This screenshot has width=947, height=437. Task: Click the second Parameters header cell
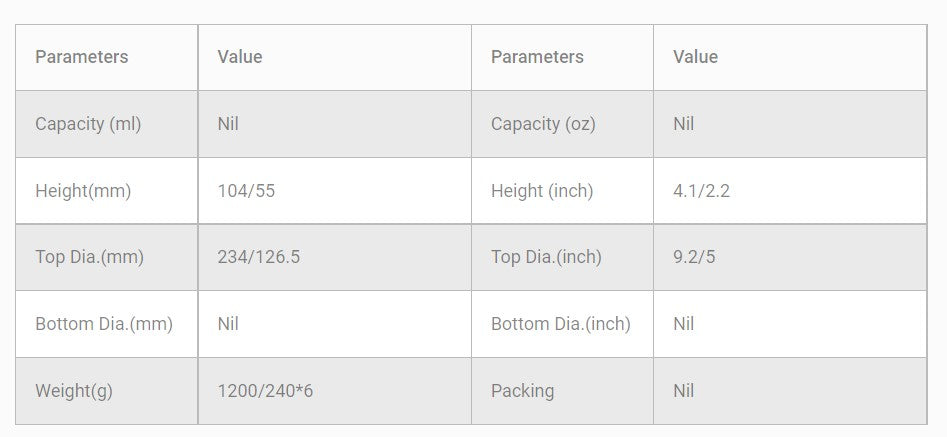click(x=537, y=57)
